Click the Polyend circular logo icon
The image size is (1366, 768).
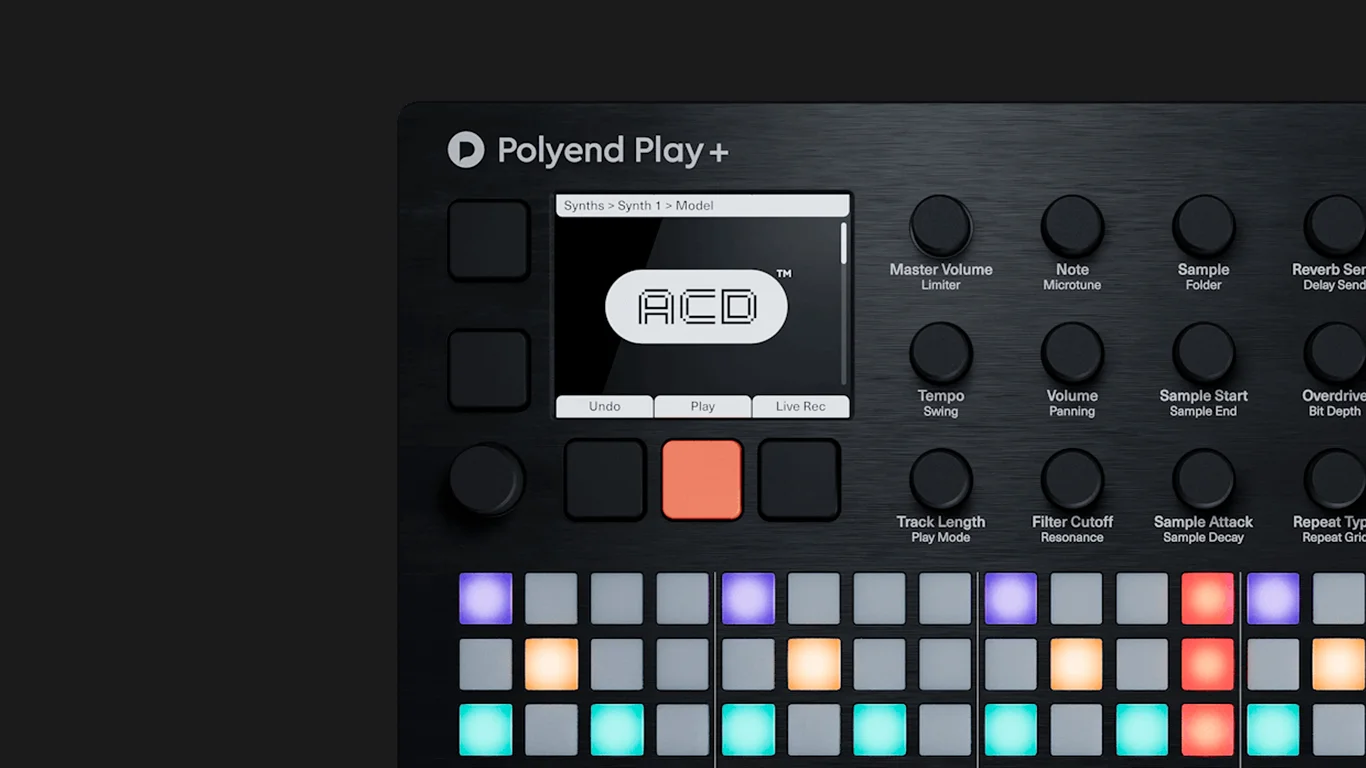(466, 150)
